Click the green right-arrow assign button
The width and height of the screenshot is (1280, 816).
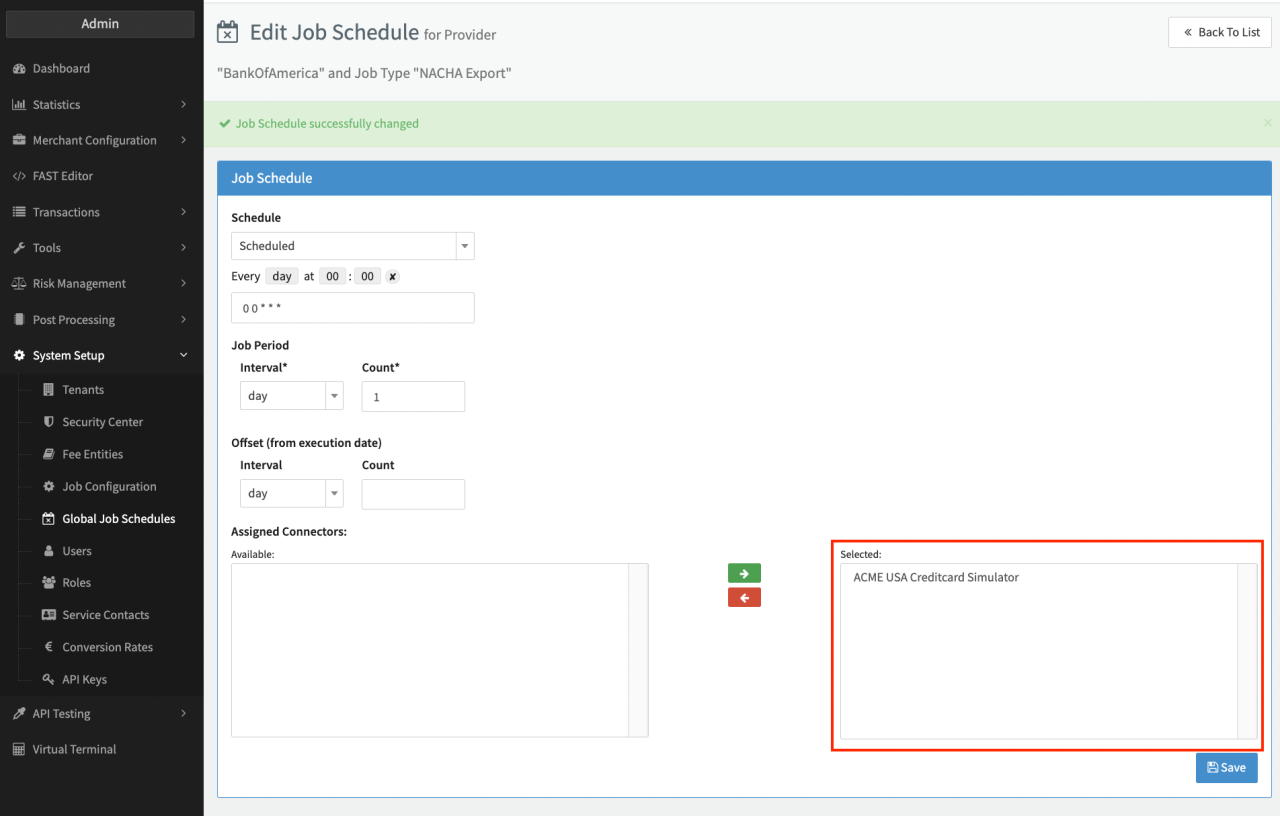[744, 573]
